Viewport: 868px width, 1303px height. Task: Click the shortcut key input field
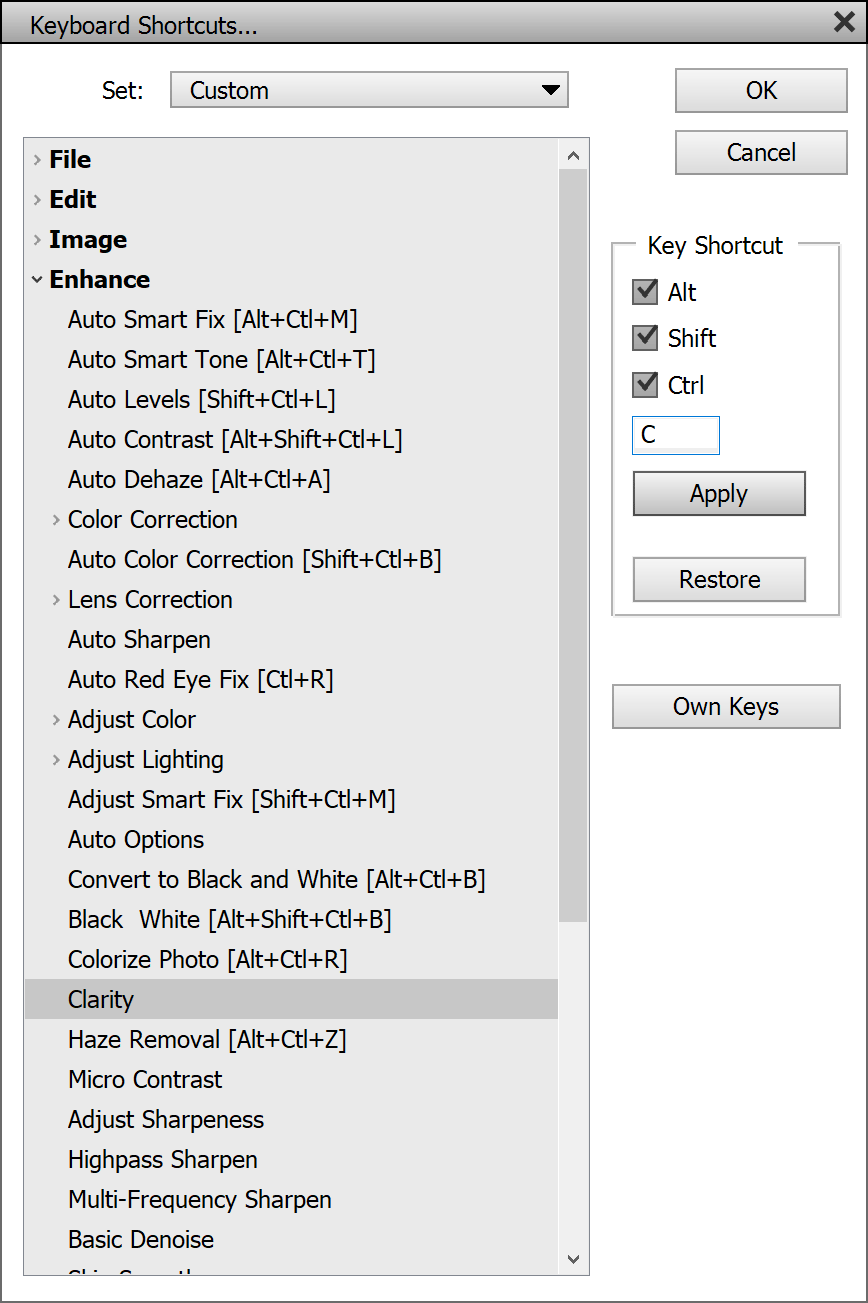[676, 436]
